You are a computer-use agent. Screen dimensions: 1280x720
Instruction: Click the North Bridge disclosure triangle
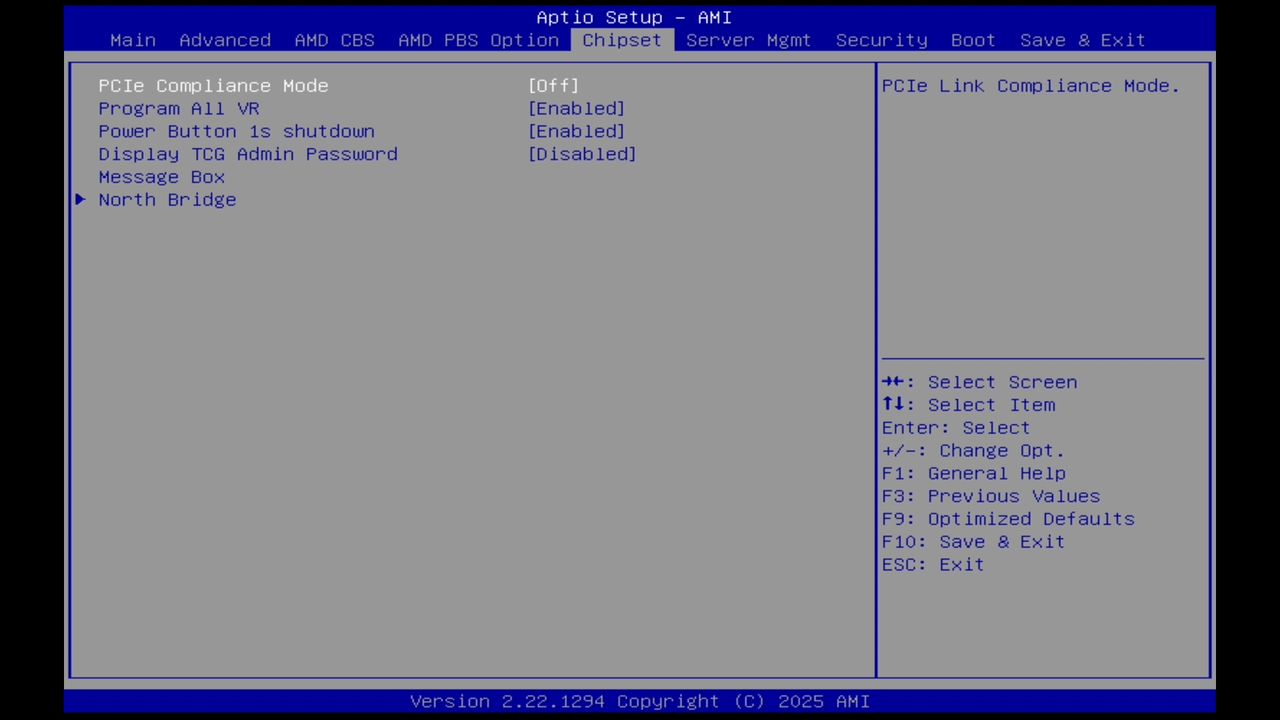(80, 200)
